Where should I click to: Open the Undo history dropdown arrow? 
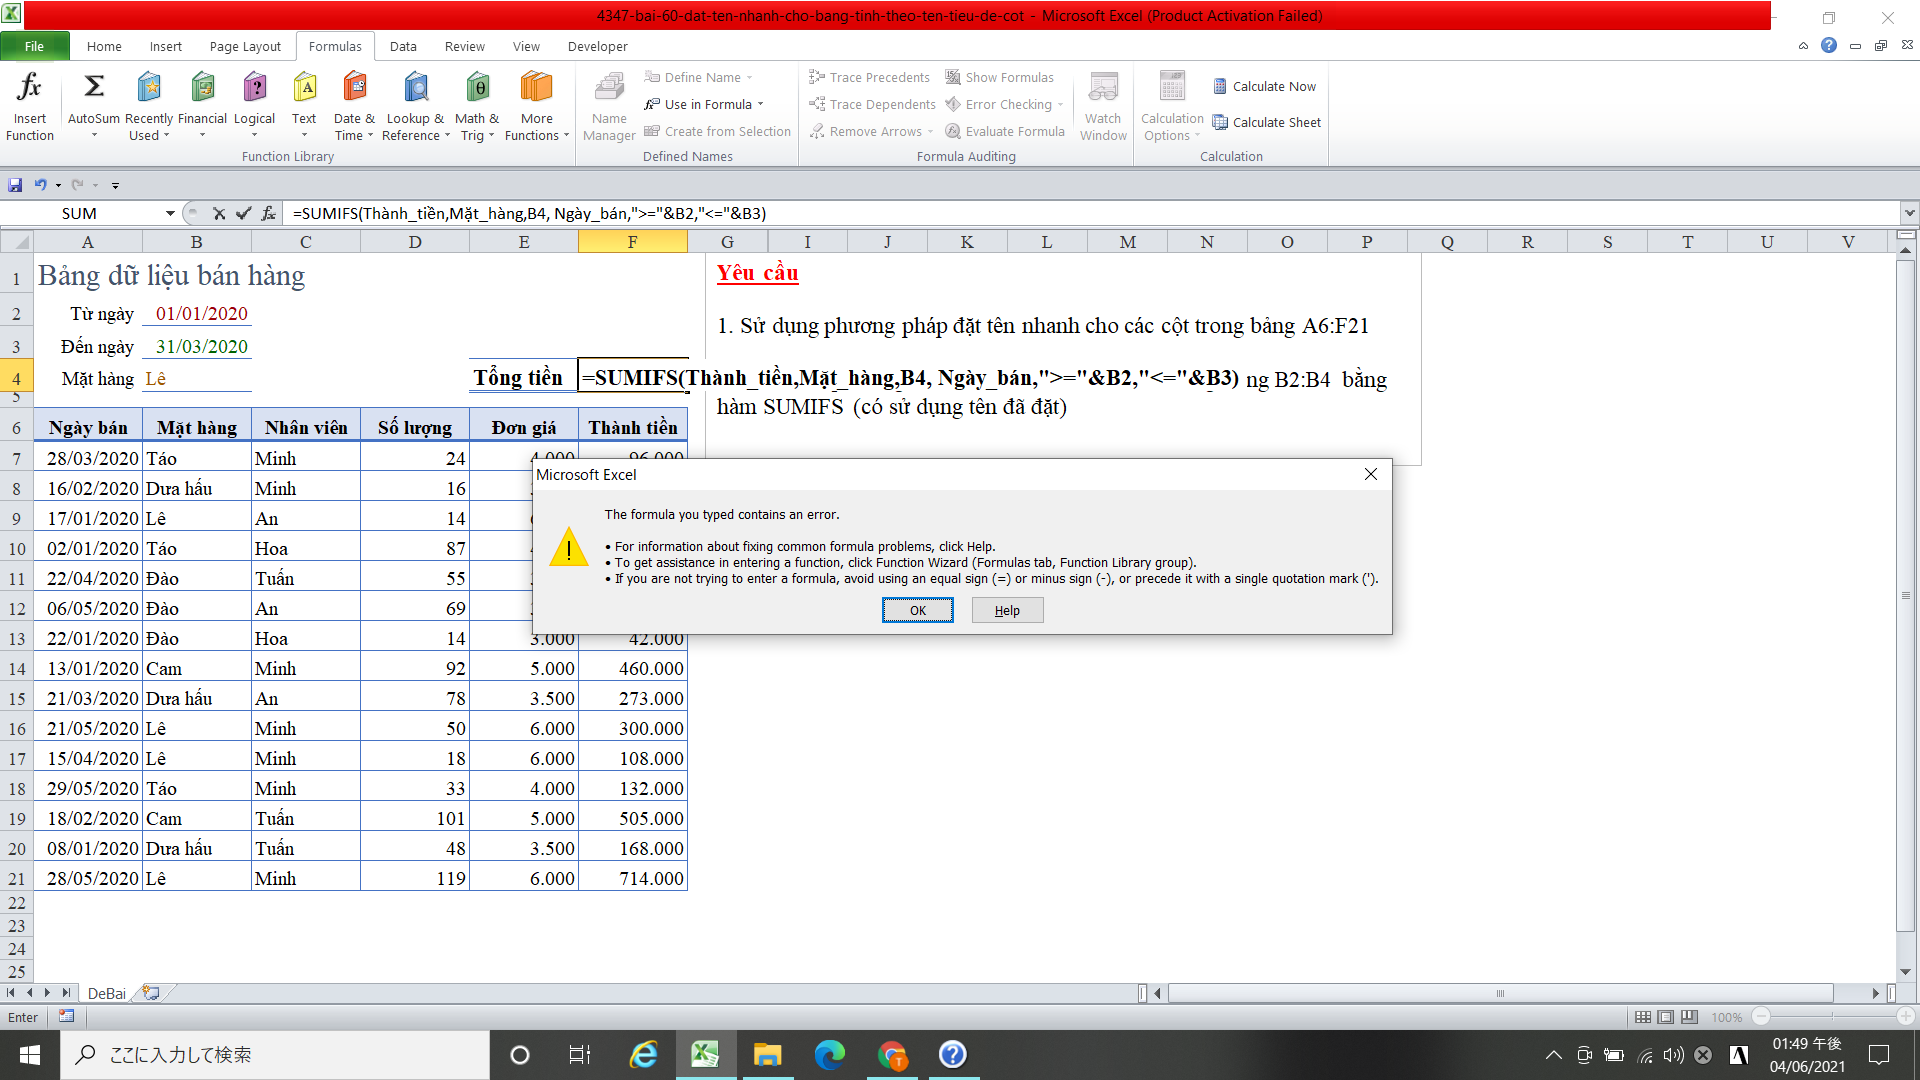pyautogui.click(x=58, y=185)
